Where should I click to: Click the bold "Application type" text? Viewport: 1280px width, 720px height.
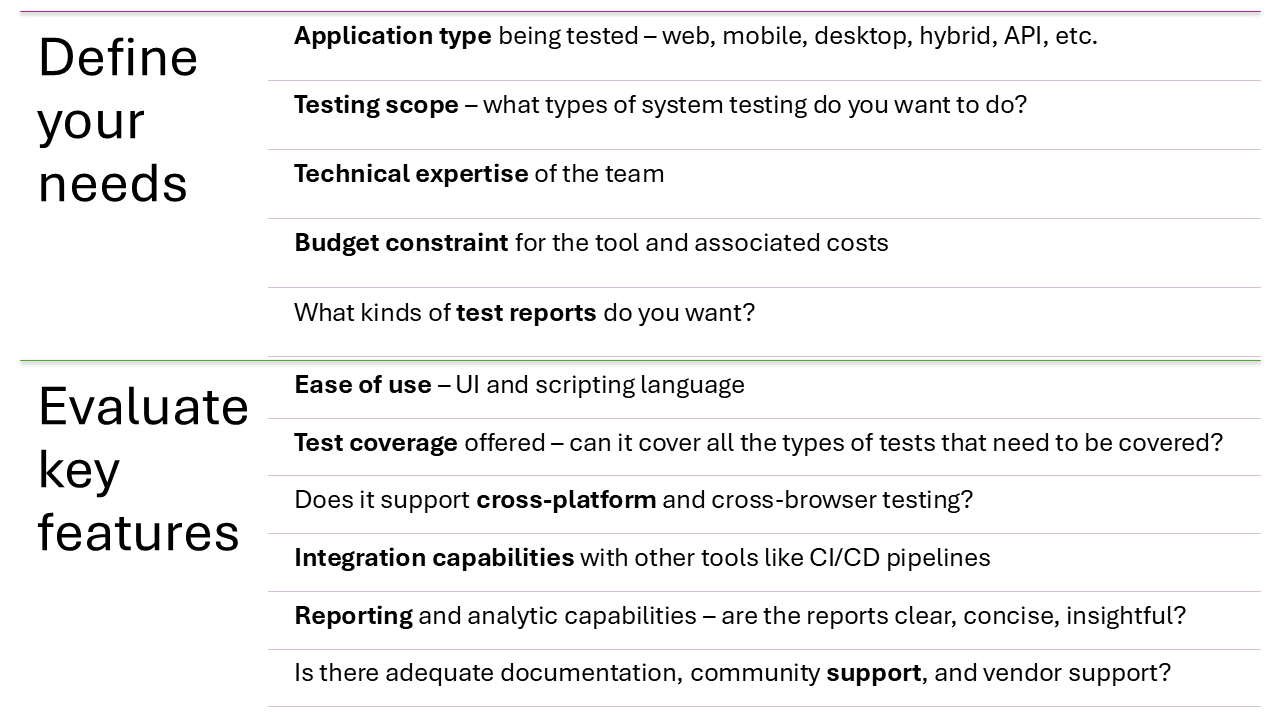tap(392, 37)
